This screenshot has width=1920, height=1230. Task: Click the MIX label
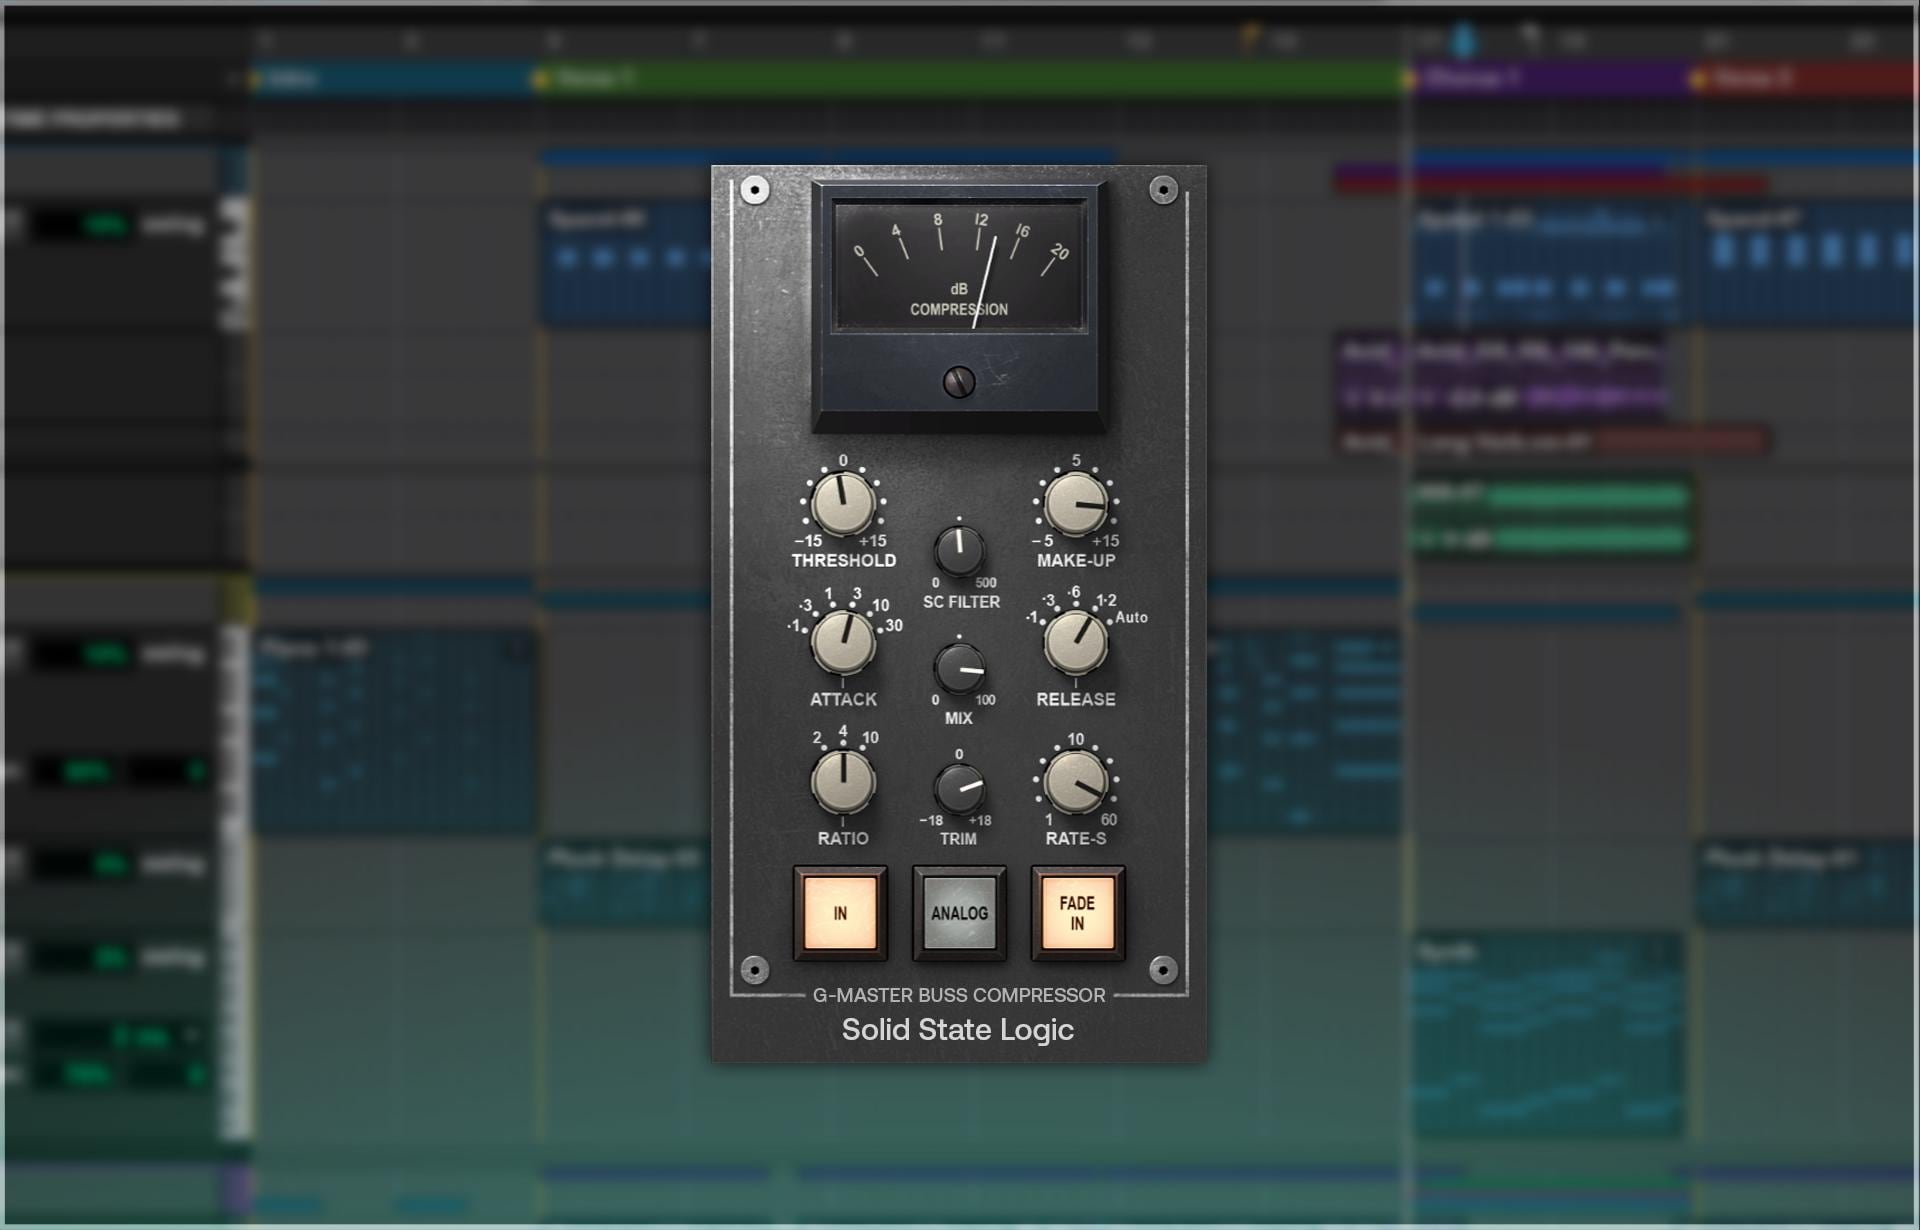(958, 719)
